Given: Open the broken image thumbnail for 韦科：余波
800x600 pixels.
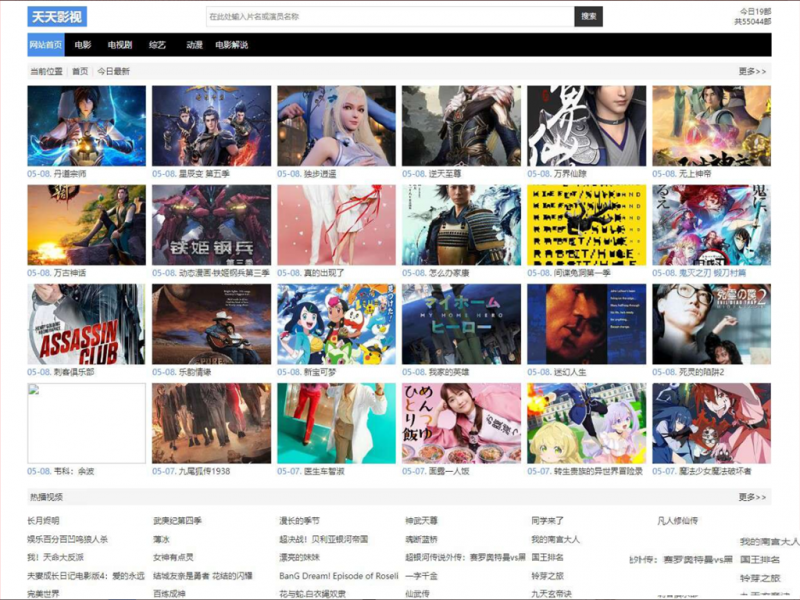Looking at the screenshot, I should (86, 423).
